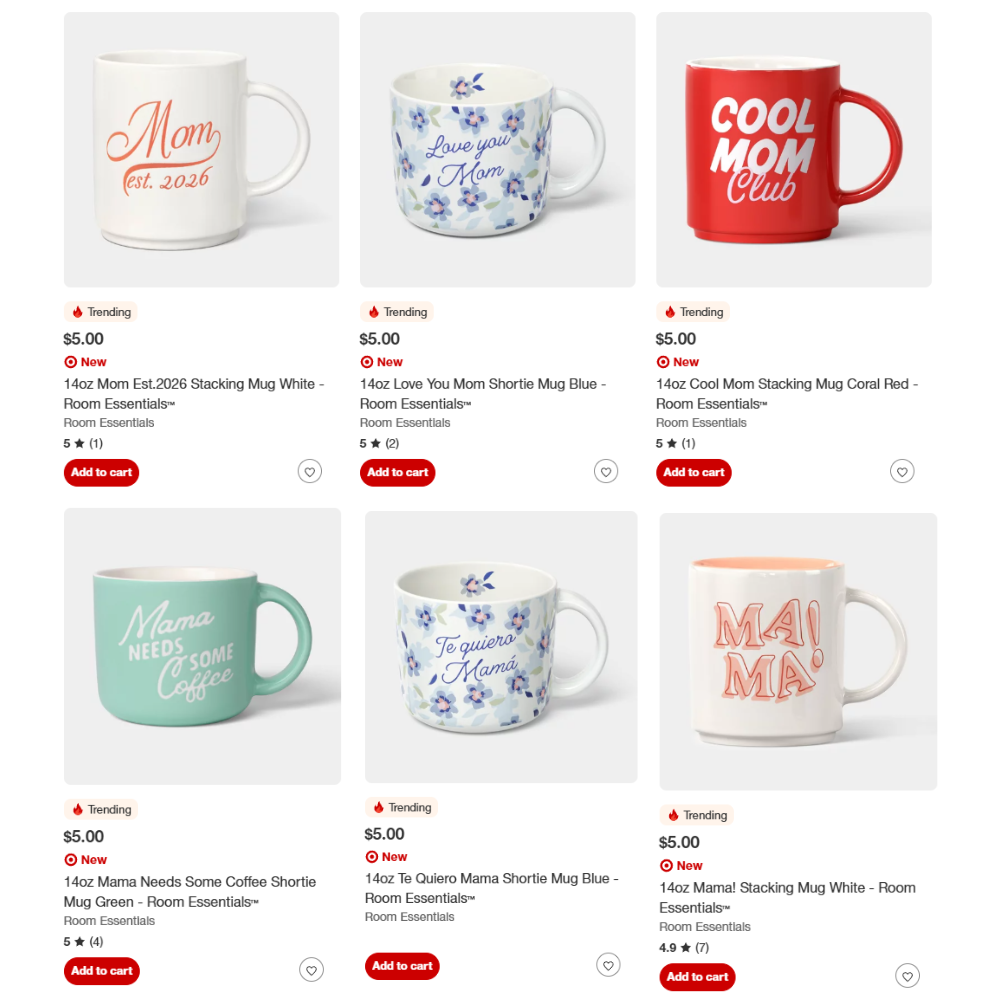Add the Mom Est.2026 mug to cart
The image size is (1000, 1000).
[x=101, y=472]
